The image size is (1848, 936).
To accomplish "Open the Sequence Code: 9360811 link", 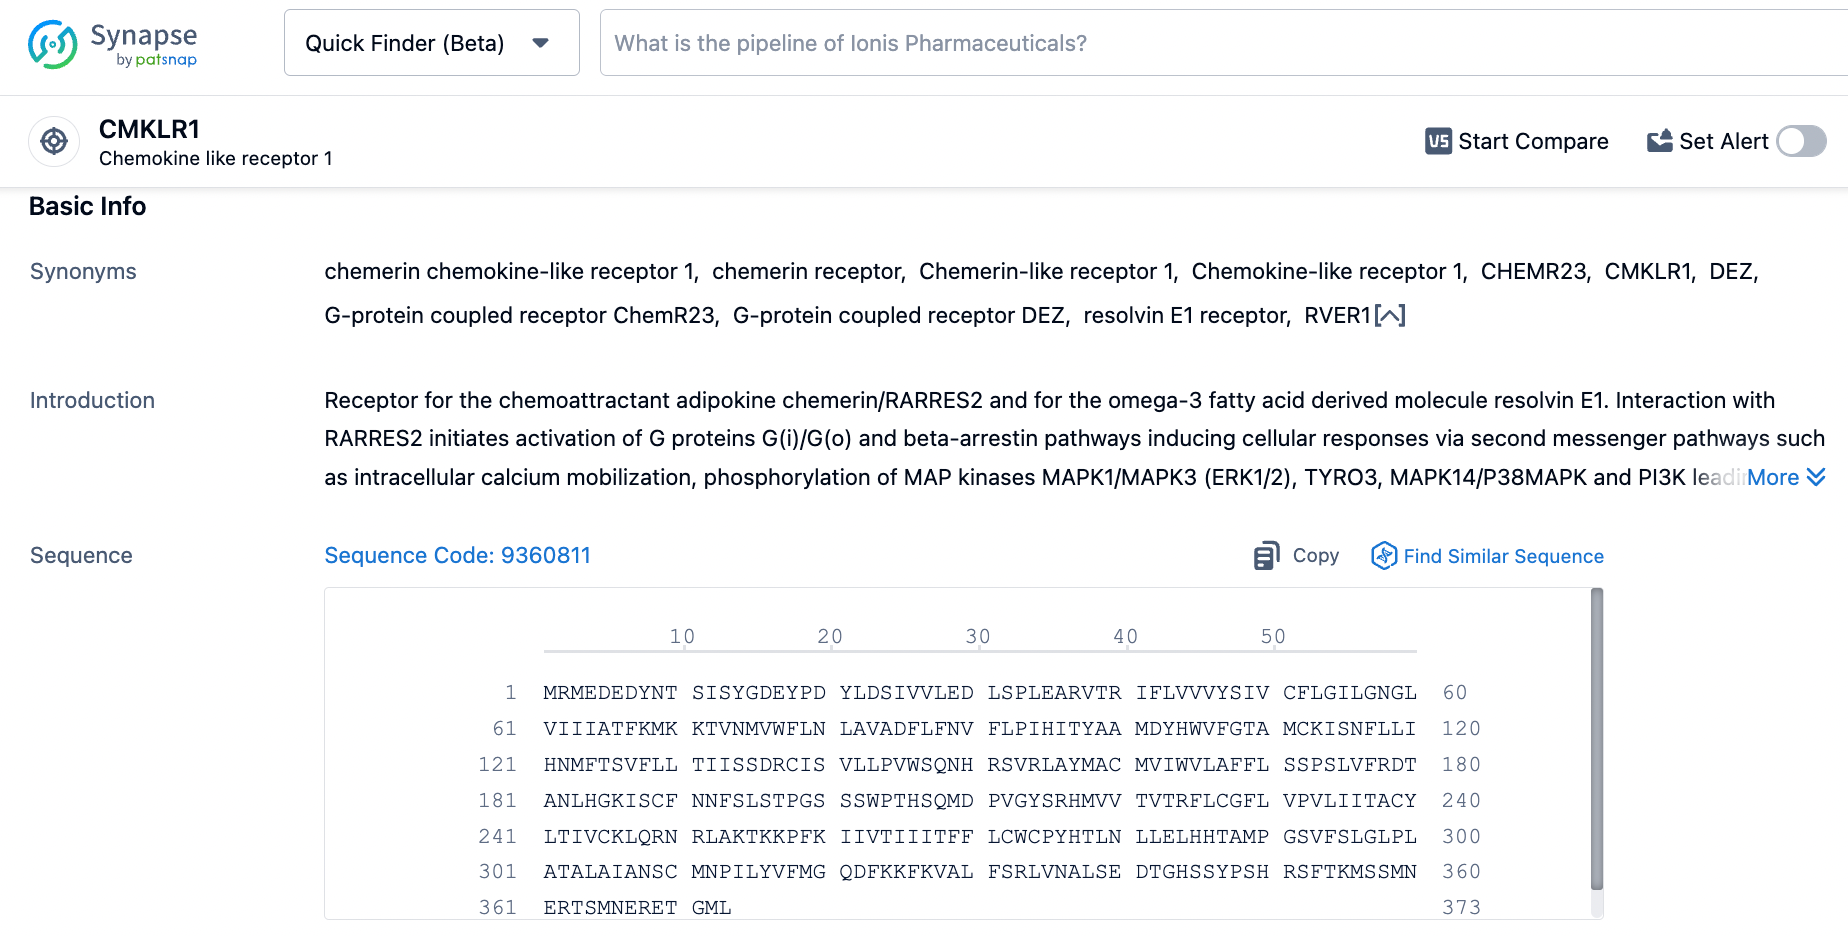I will [x=457, y=555].
